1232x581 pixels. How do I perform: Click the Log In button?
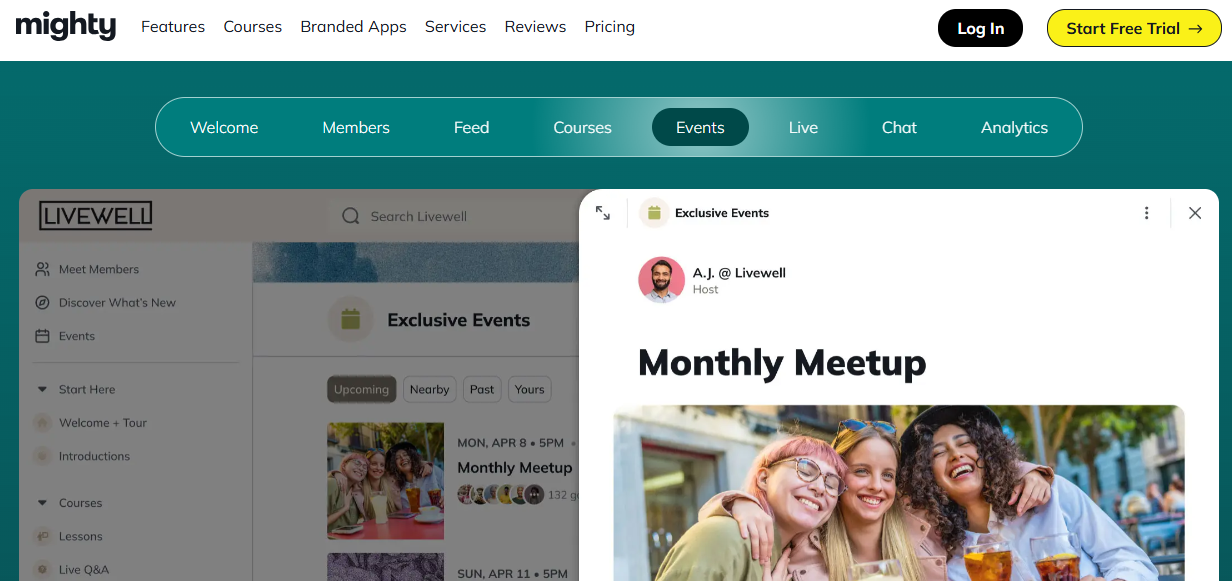click(x=980, y=28)
